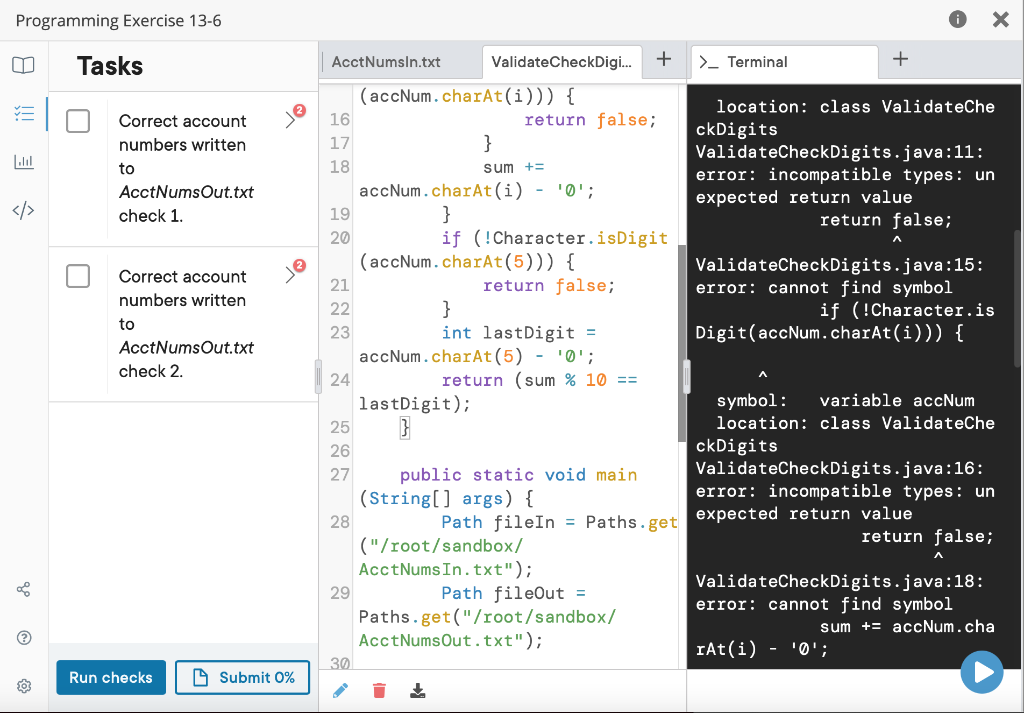This screenshot has height=713, width=1024.
Task: Run the program with the play button
Action: [x=982, y=672]
